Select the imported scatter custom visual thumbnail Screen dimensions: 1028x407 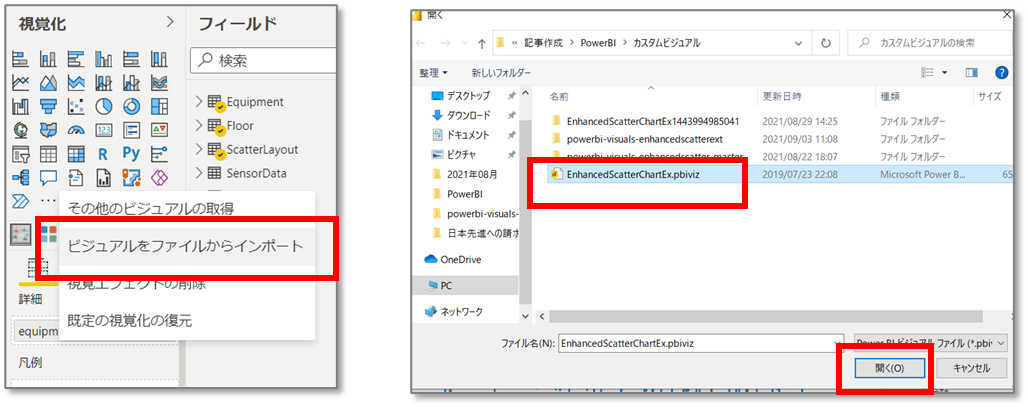pyautogui.click(x=21, y=234)
